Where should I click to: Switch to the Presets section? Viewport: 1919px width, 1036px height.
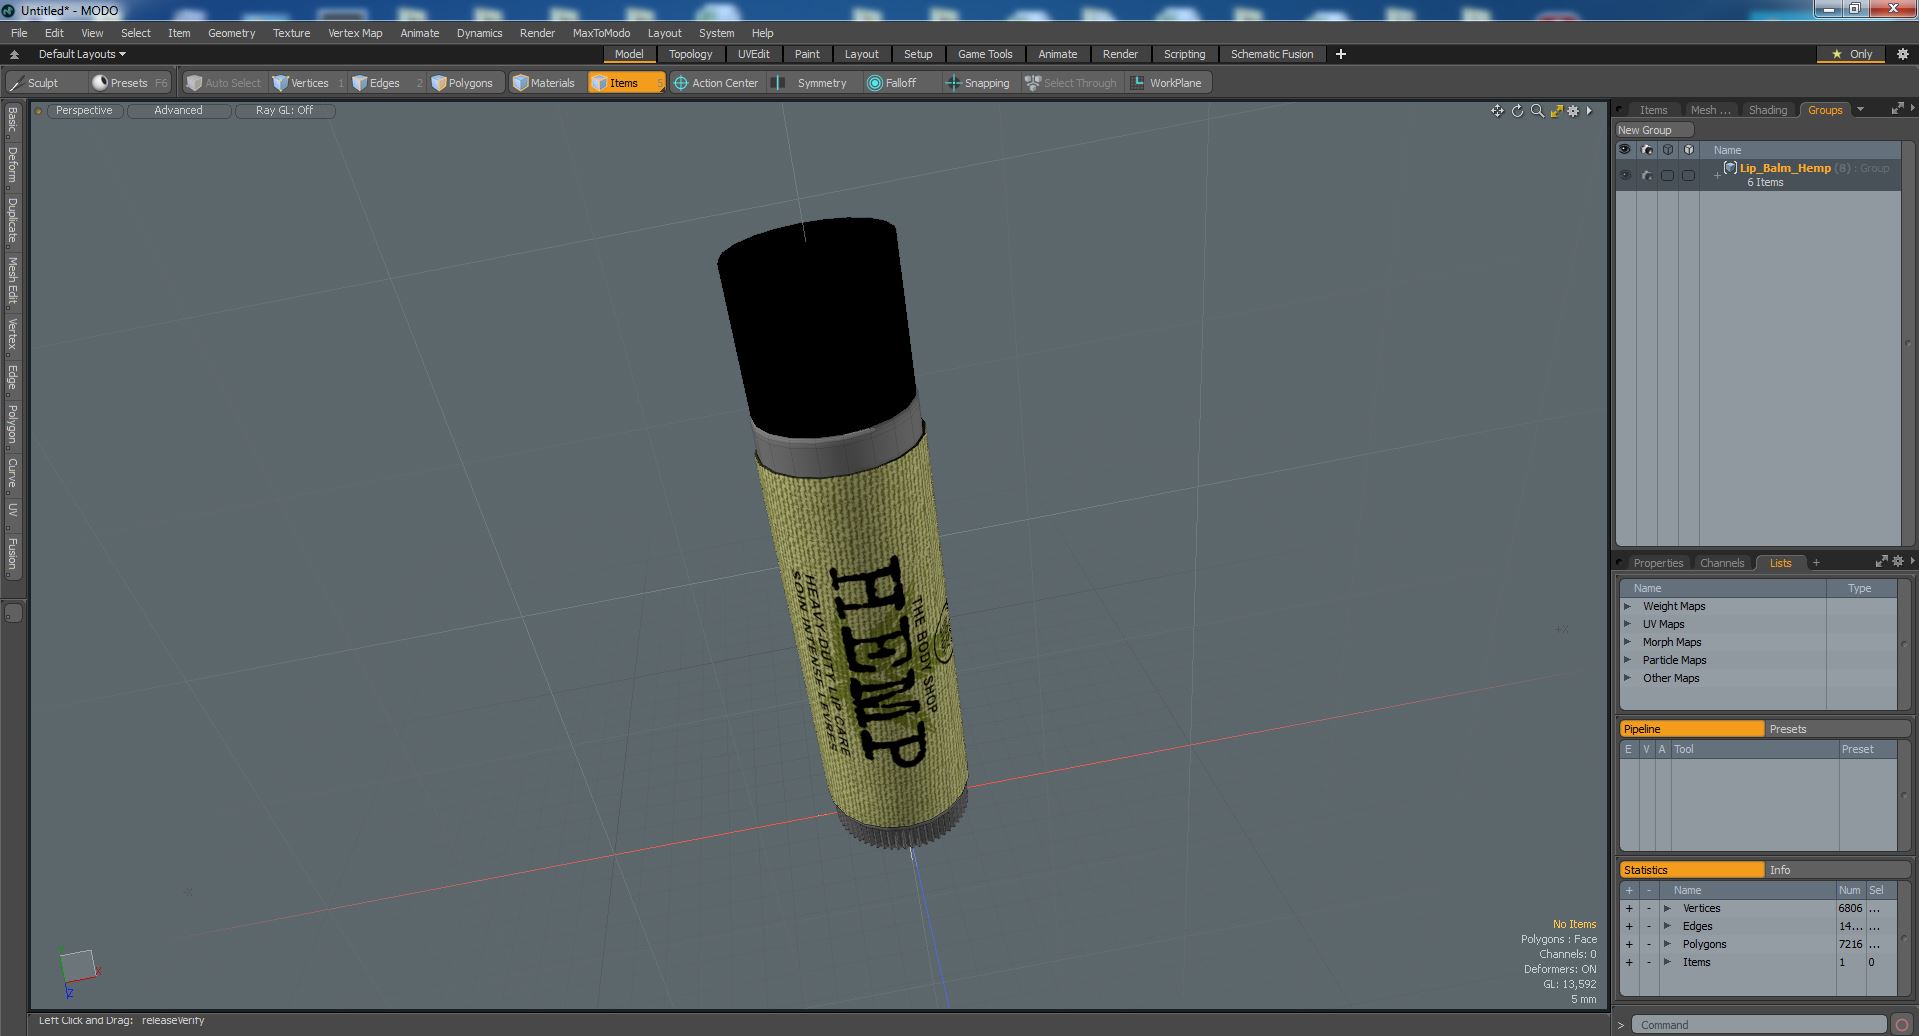[x=1837, y=729]
